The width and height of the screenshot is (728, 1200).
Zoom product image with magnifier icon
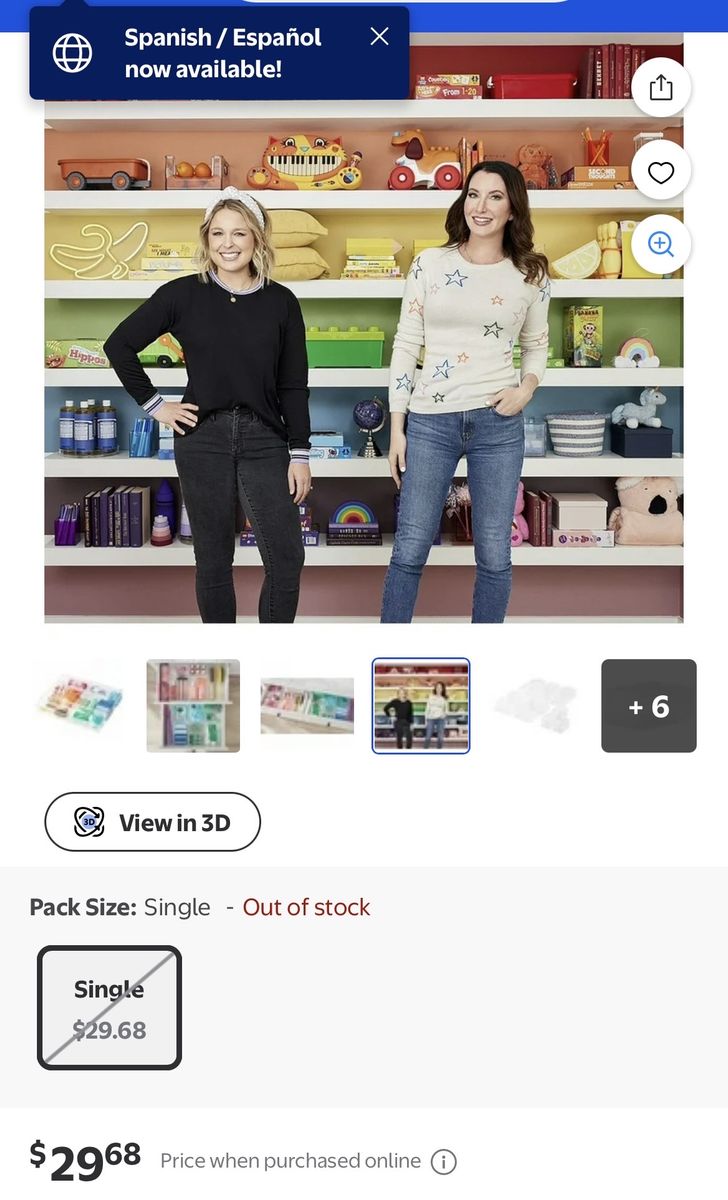[661, 244]
